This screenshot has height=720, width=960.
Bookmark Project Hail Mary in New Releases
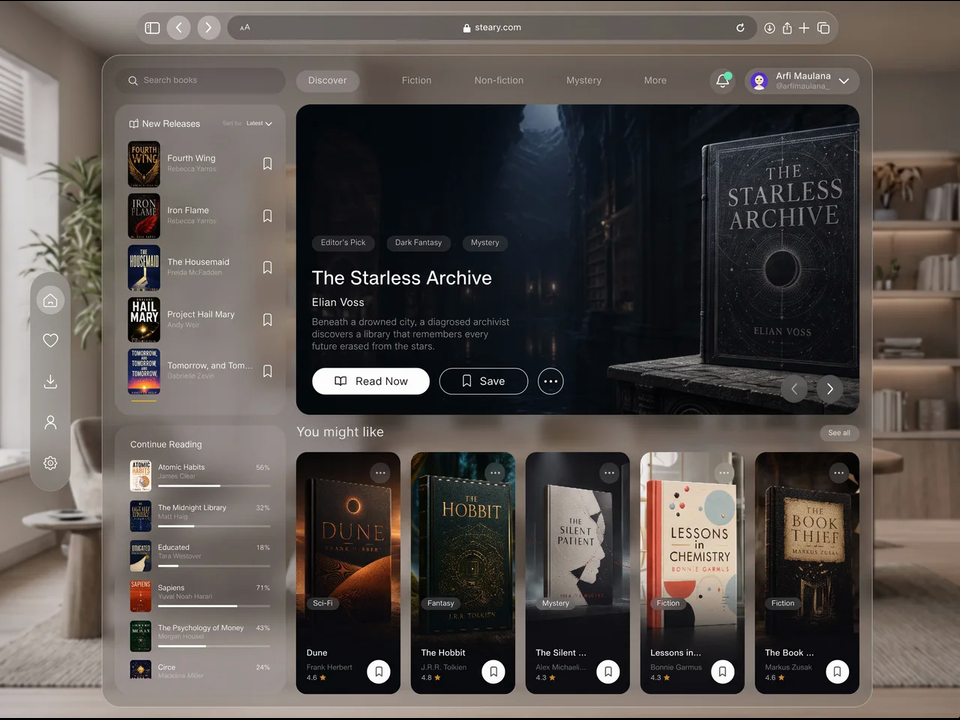(268, 319)
